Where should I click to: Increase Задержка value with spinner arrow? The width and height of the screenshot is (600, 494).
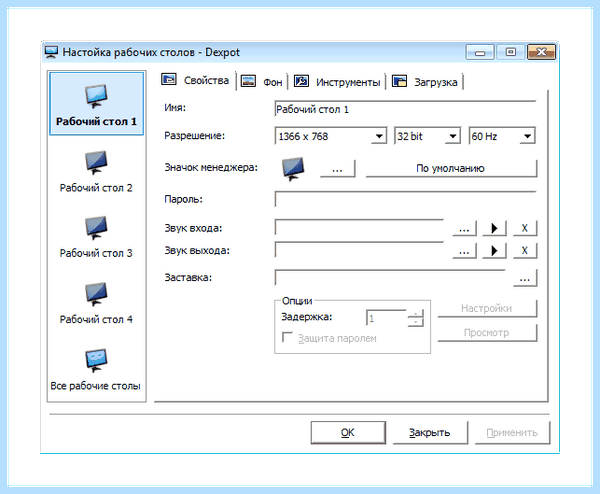coord(416,314)
